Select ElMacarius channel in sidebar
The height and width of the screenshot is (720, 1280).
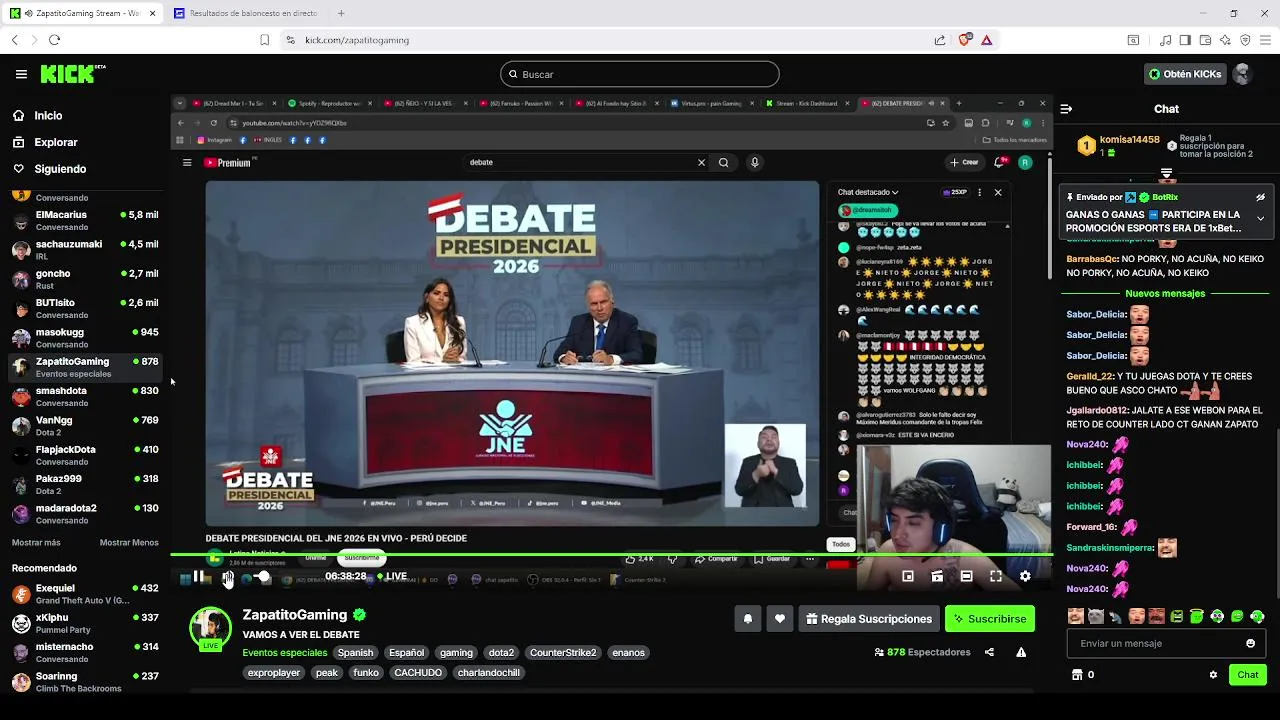click(85, 220)
